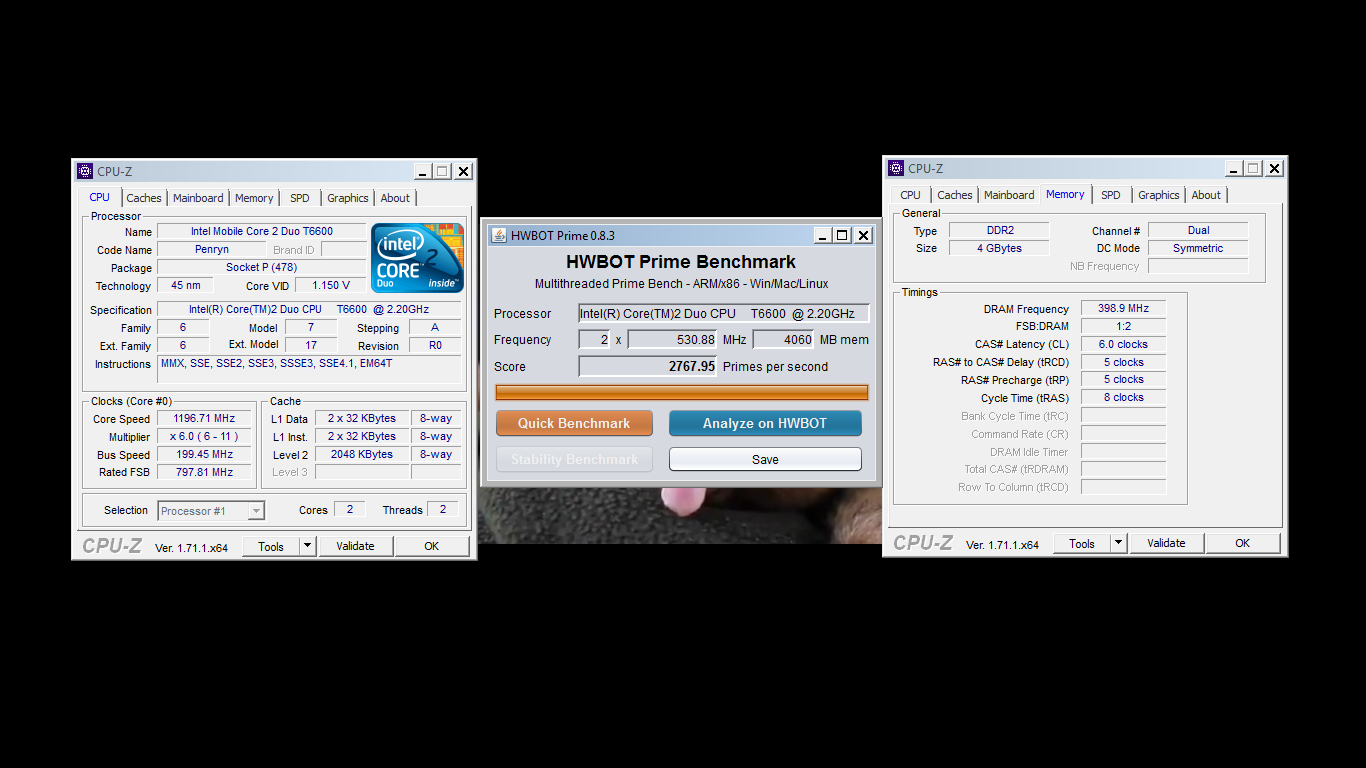
Task: Click Tools button in left CPU-Z window
Action: (271, 546)
